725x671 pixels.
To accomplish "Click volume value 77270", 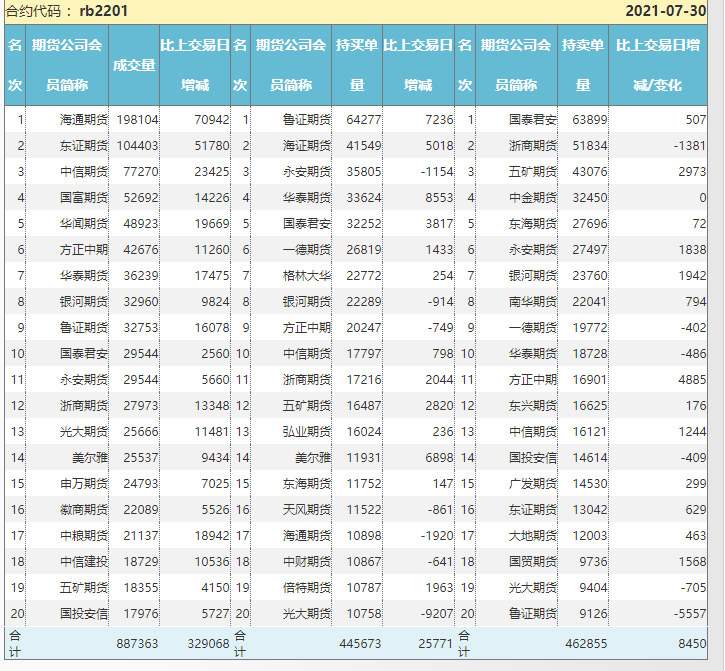I will coord(141,172).
